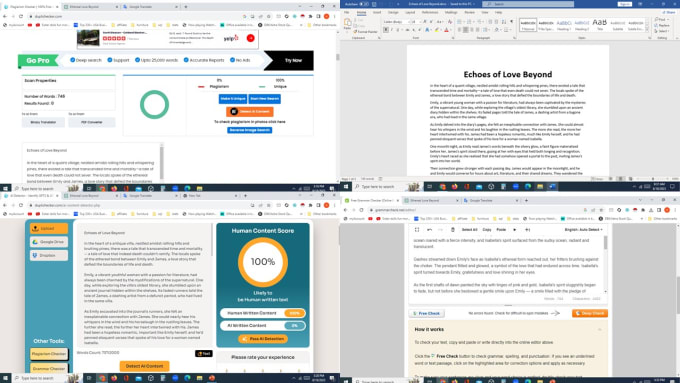Click Replace in Word Editing group
The image size is (680, 383).
(x=663, y=26)
